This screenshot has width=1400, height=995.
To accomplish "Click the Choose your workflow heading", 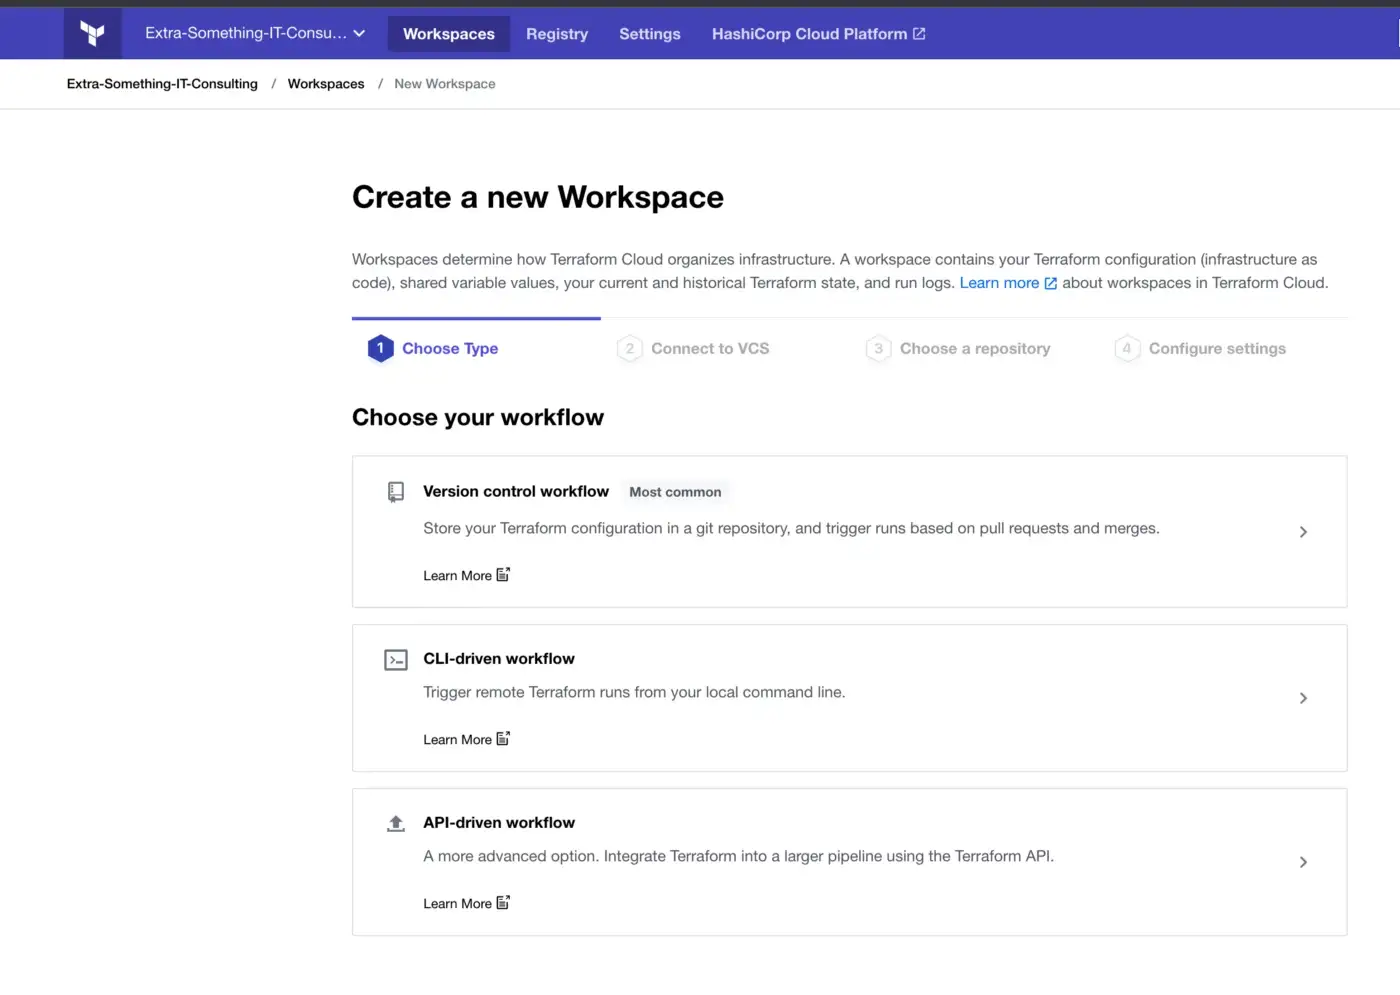I will 478,417.
